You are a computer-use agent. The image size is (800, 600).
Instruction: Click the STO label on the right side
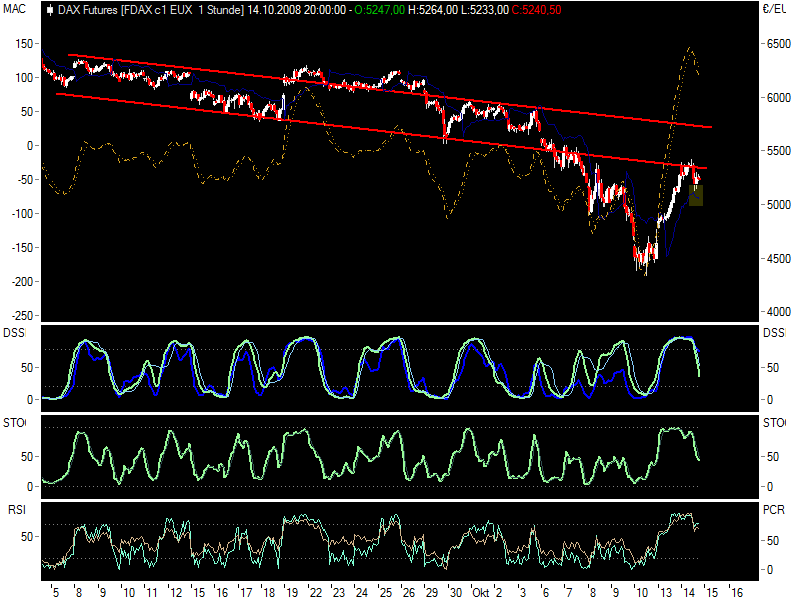[x=772, y=422]
